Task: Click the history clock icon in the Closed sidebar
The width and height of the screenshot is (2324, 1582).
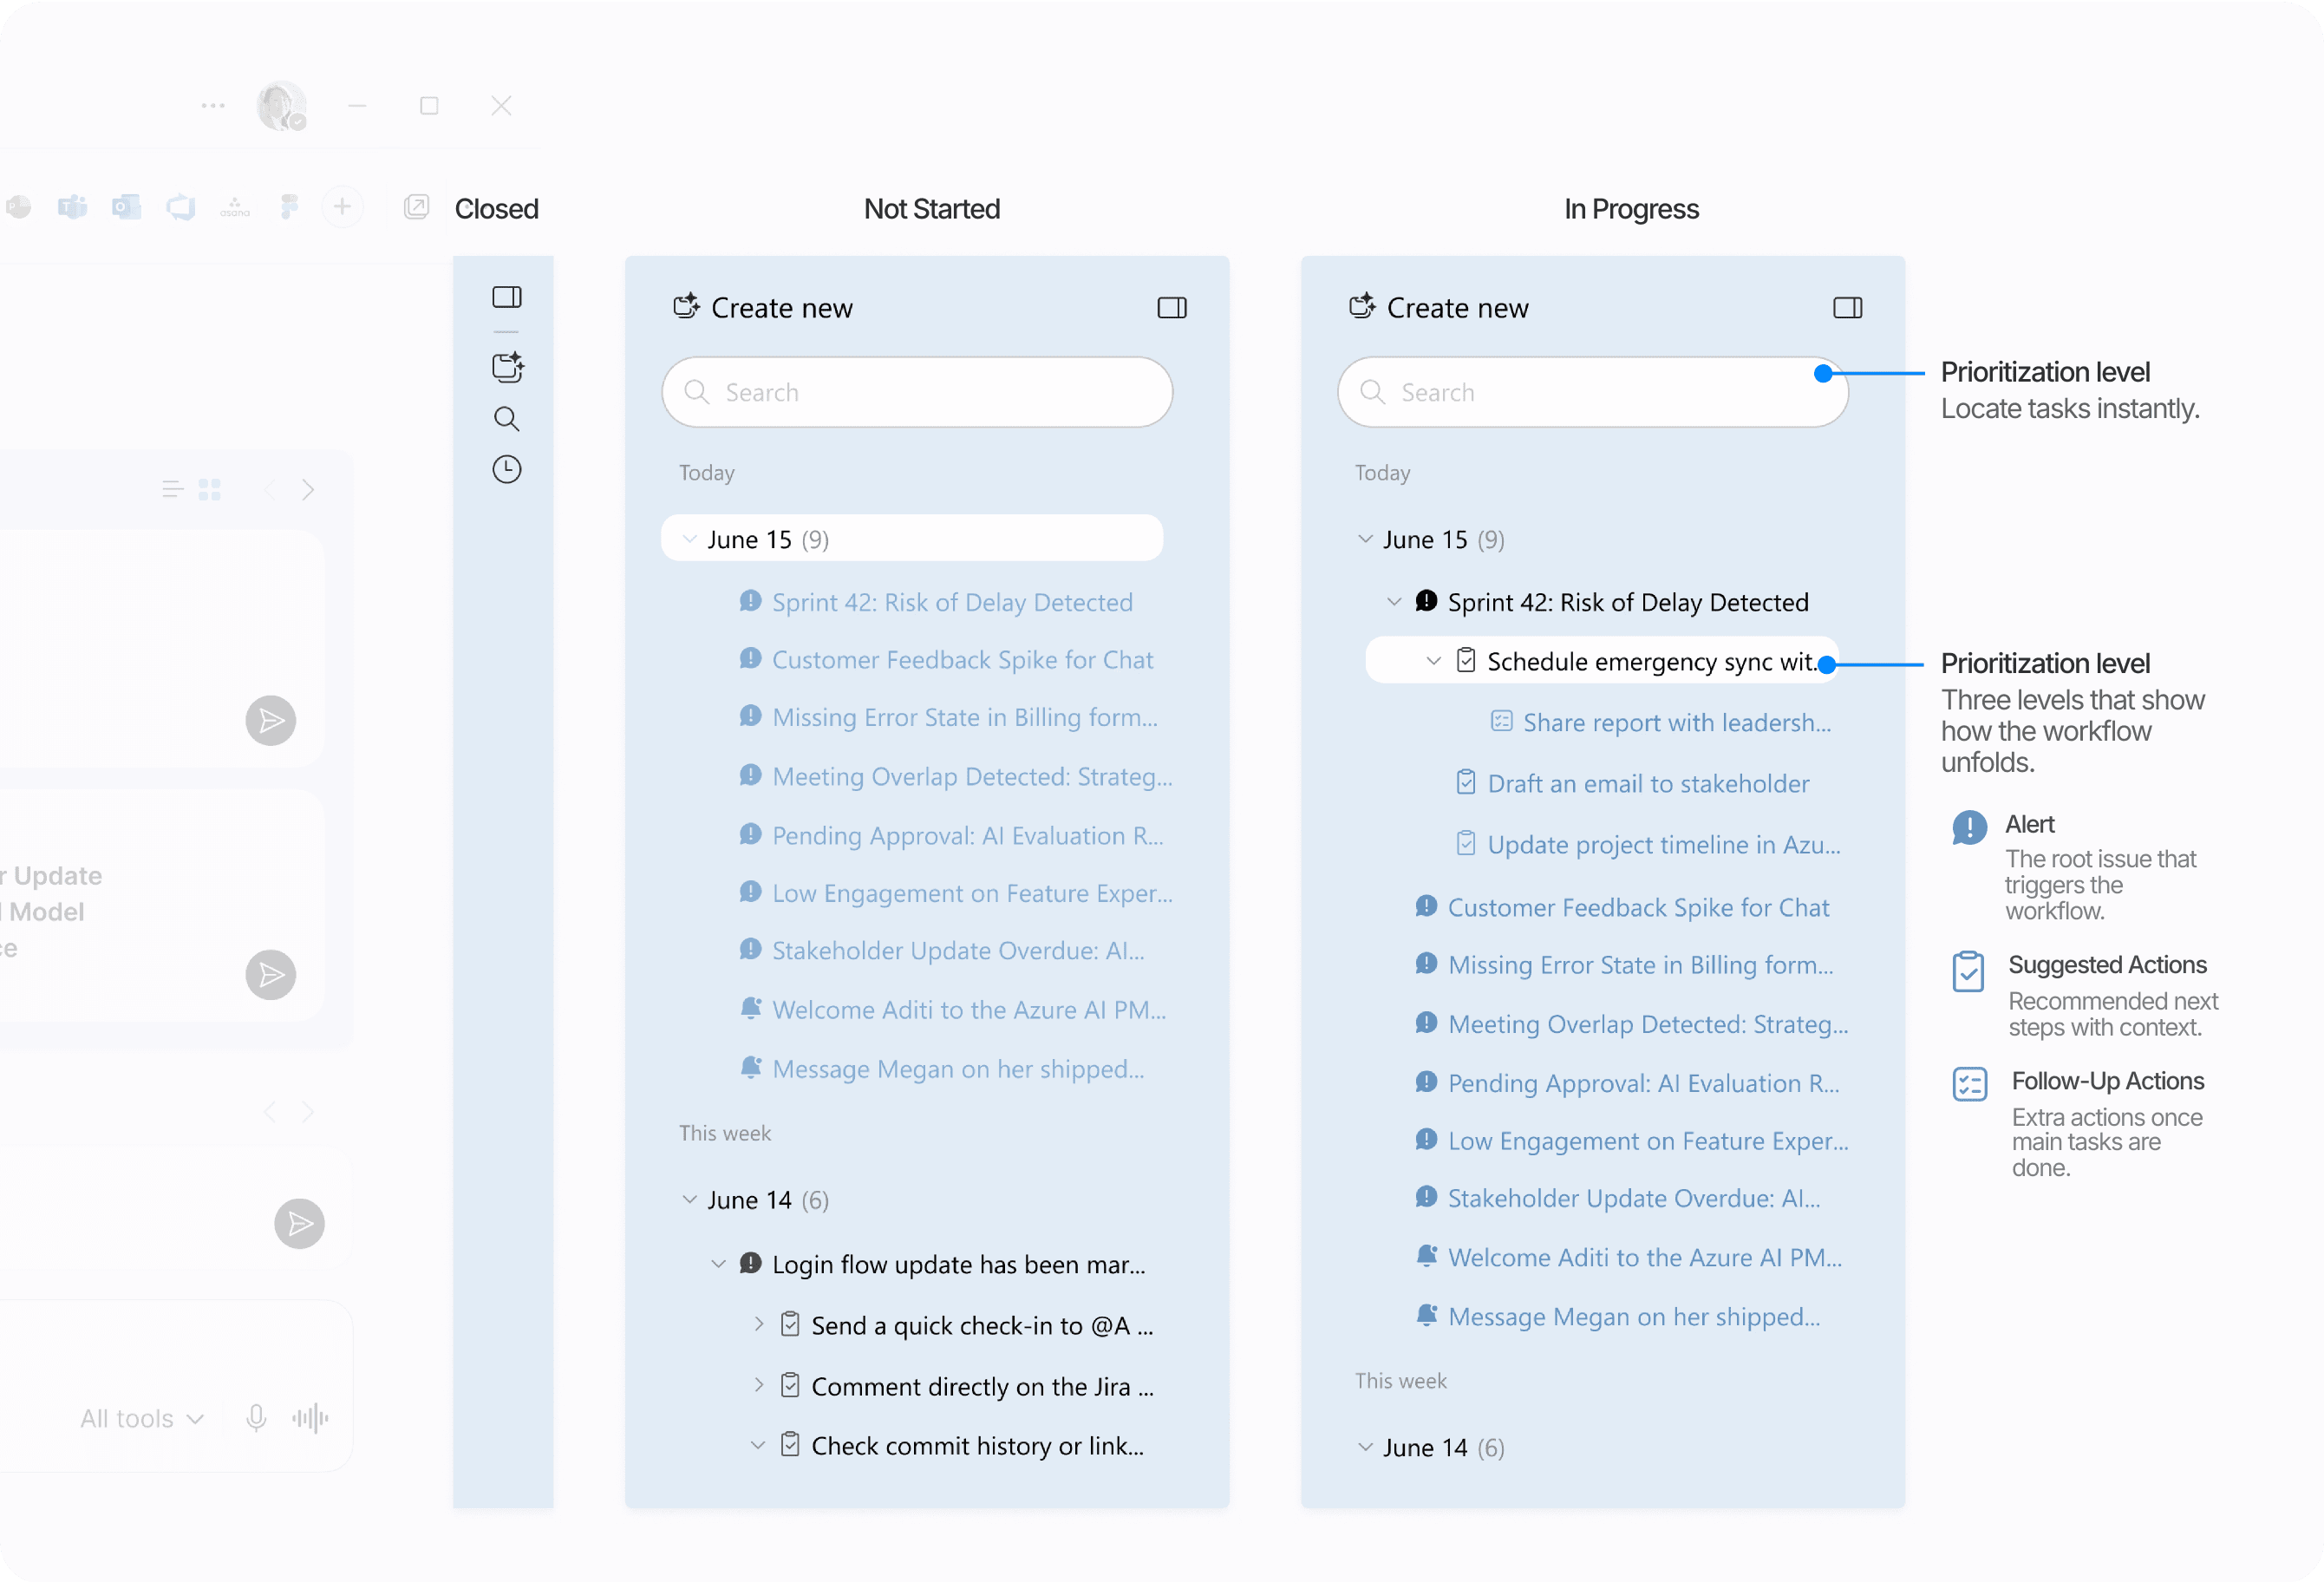Action: (x=507, y=469)
